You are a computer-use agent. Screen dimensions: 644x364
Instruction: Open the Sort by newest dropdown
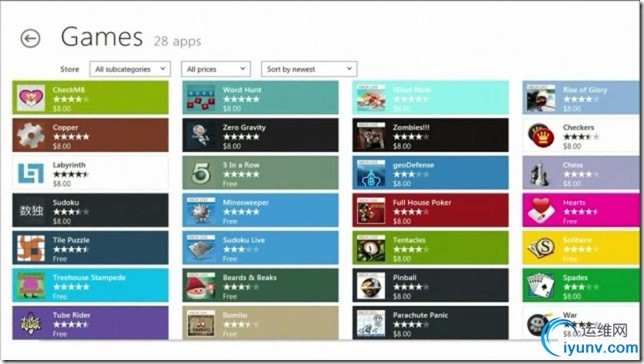[x=309, y=69]
